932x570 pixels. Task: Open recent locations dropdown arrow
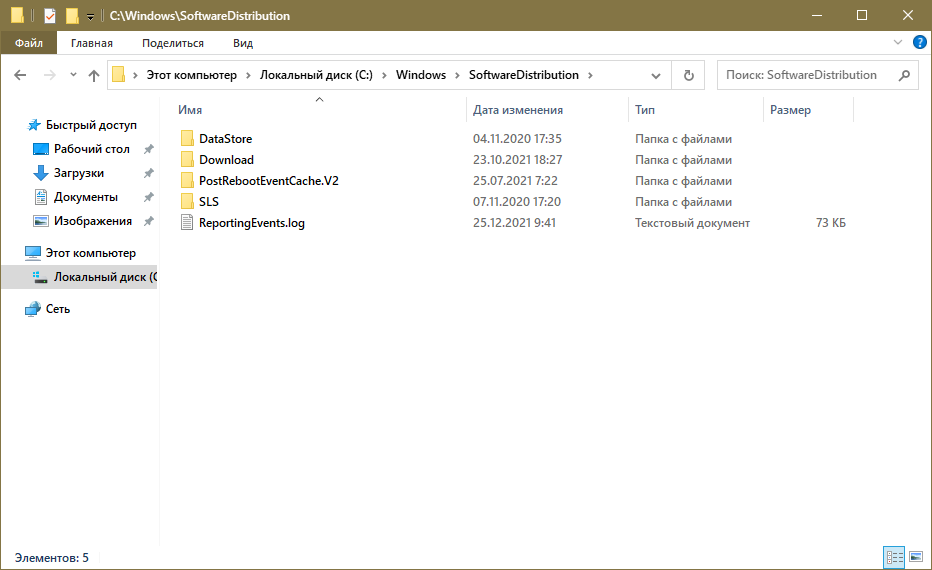pyautogui.click(x=73, y=75)
